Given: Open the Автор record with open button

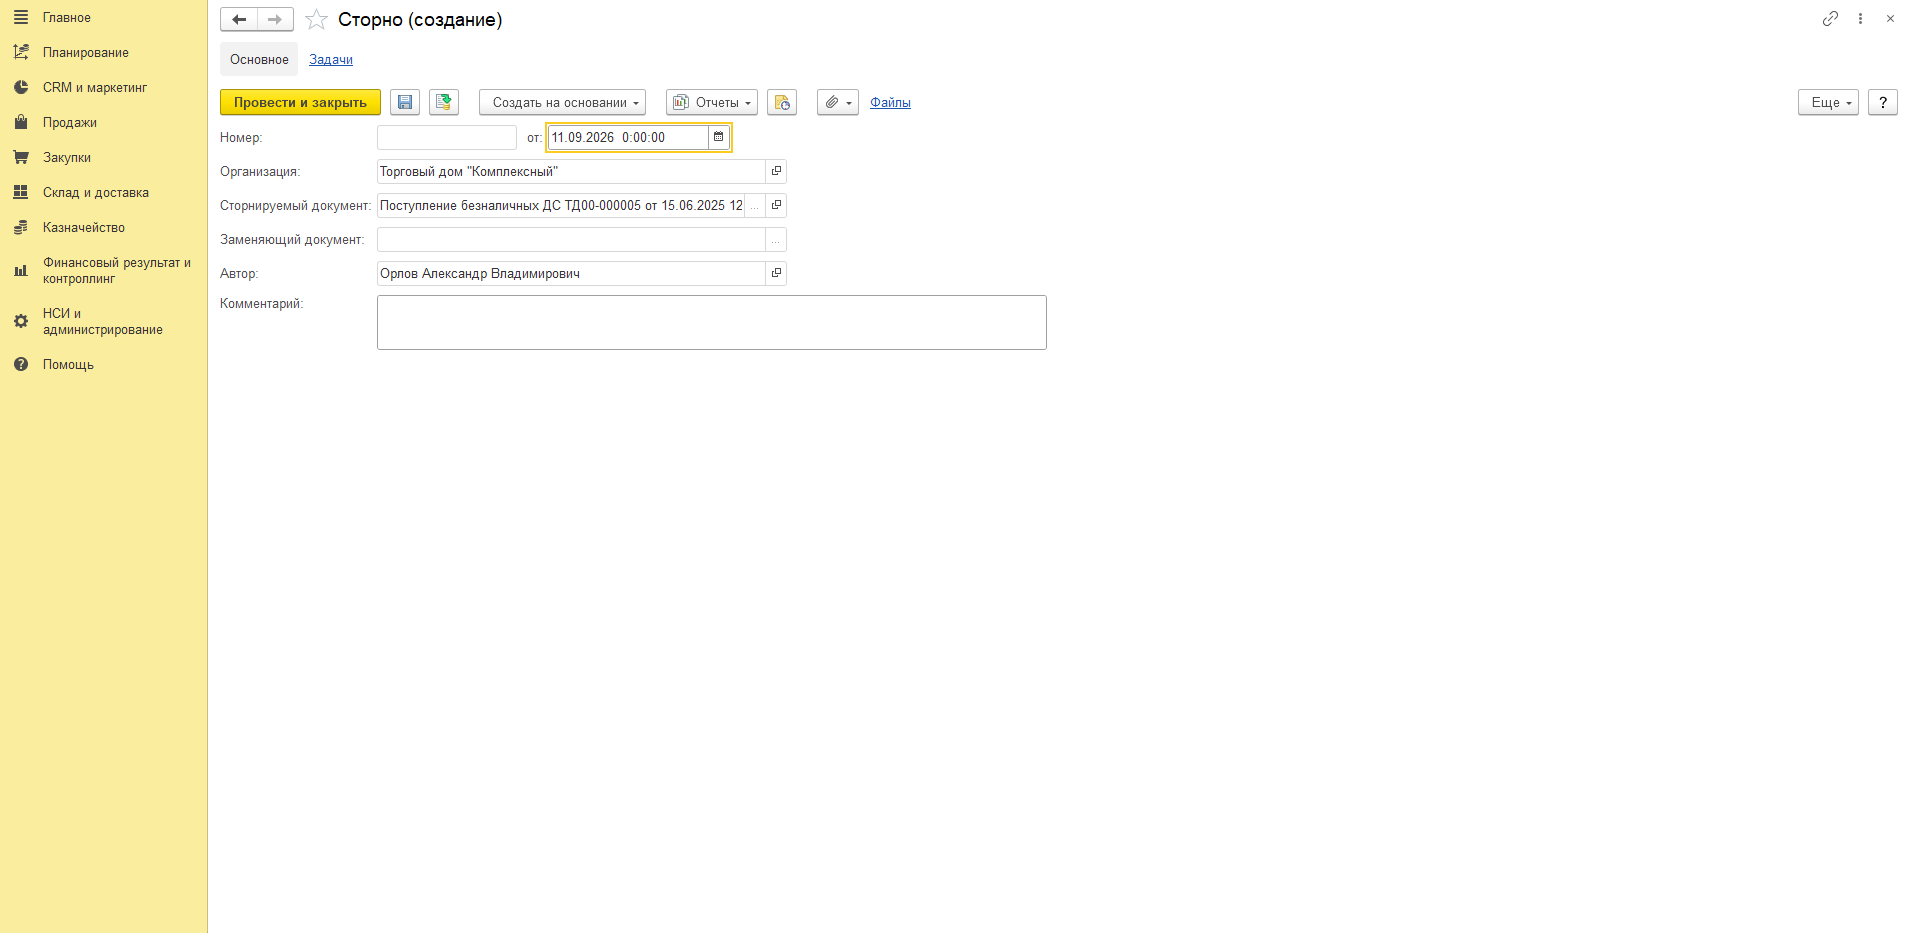Looking at the screenshot, I should click(x=776, y=273).
